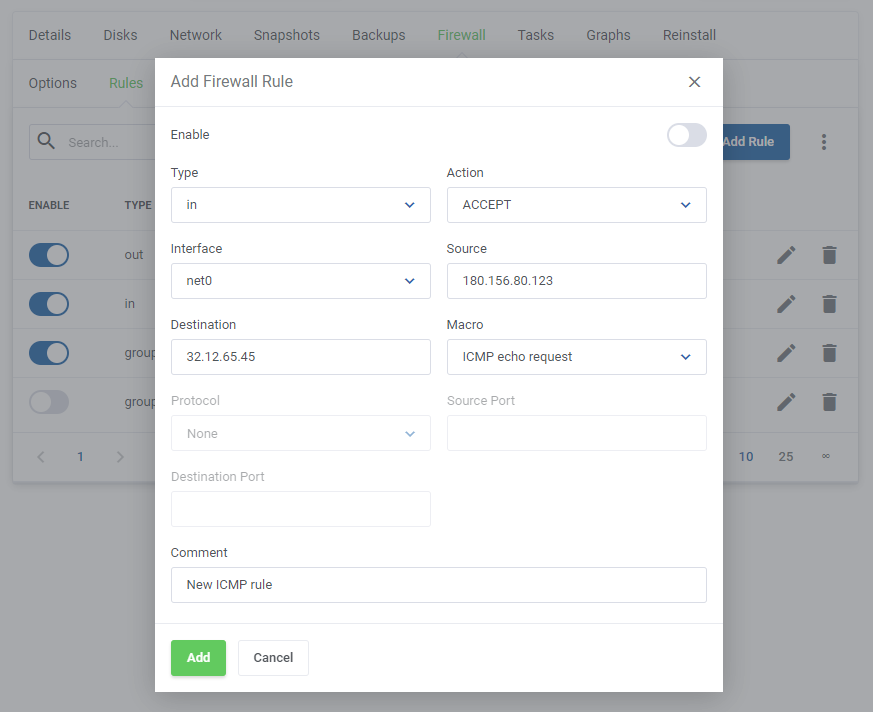Go to the previous page arrow
This screenshot has width=873, height=712.
[41, 457]
